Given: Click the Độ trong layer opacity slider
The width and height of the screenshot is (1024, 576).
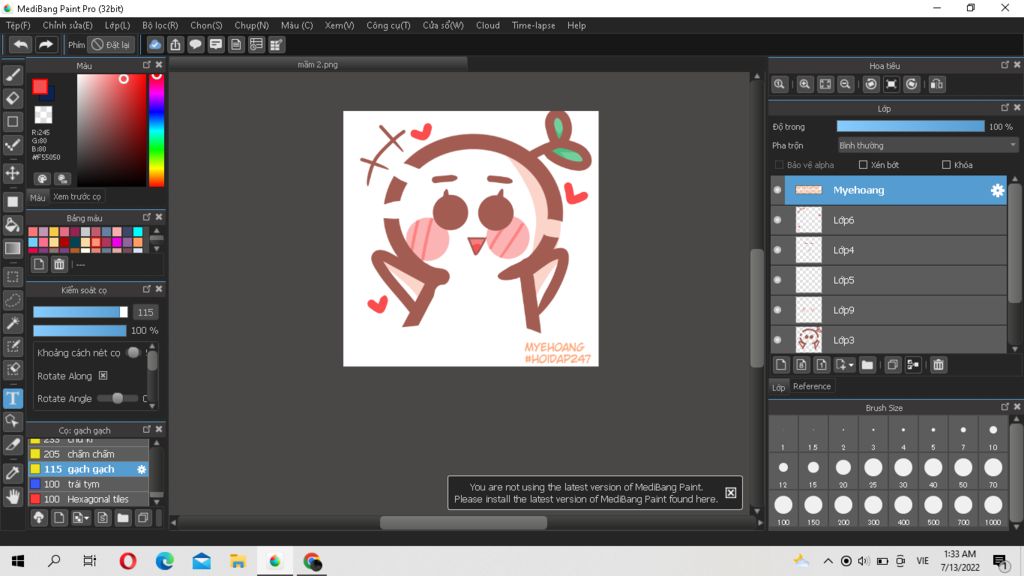Looking at the screenshot, I should (x=910, y=127).
